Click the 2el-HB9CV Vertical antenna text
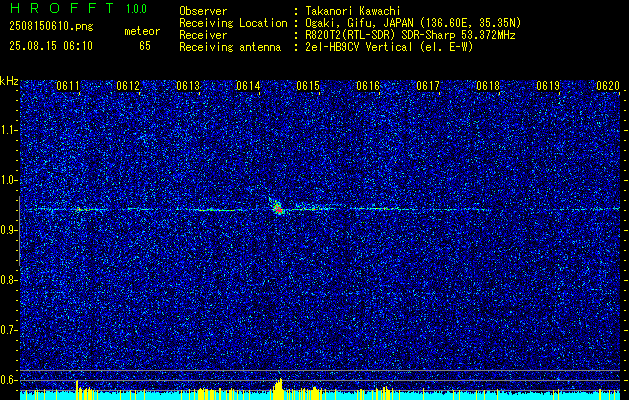Viewport: 629px width, 400px height. tap(389, 47)
